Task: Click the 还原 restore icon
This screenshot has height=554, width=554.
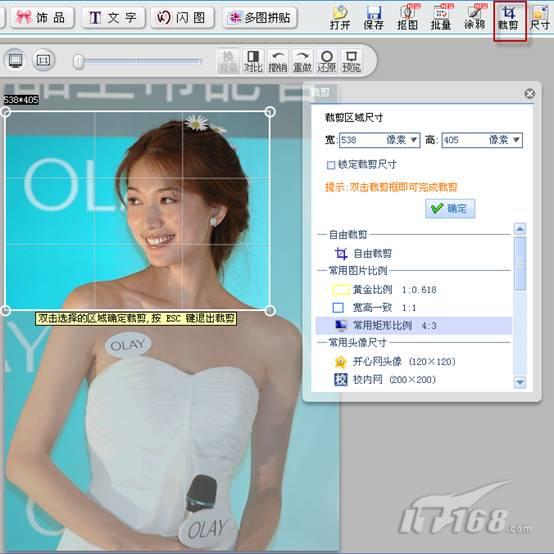Action: pos(327,61)
